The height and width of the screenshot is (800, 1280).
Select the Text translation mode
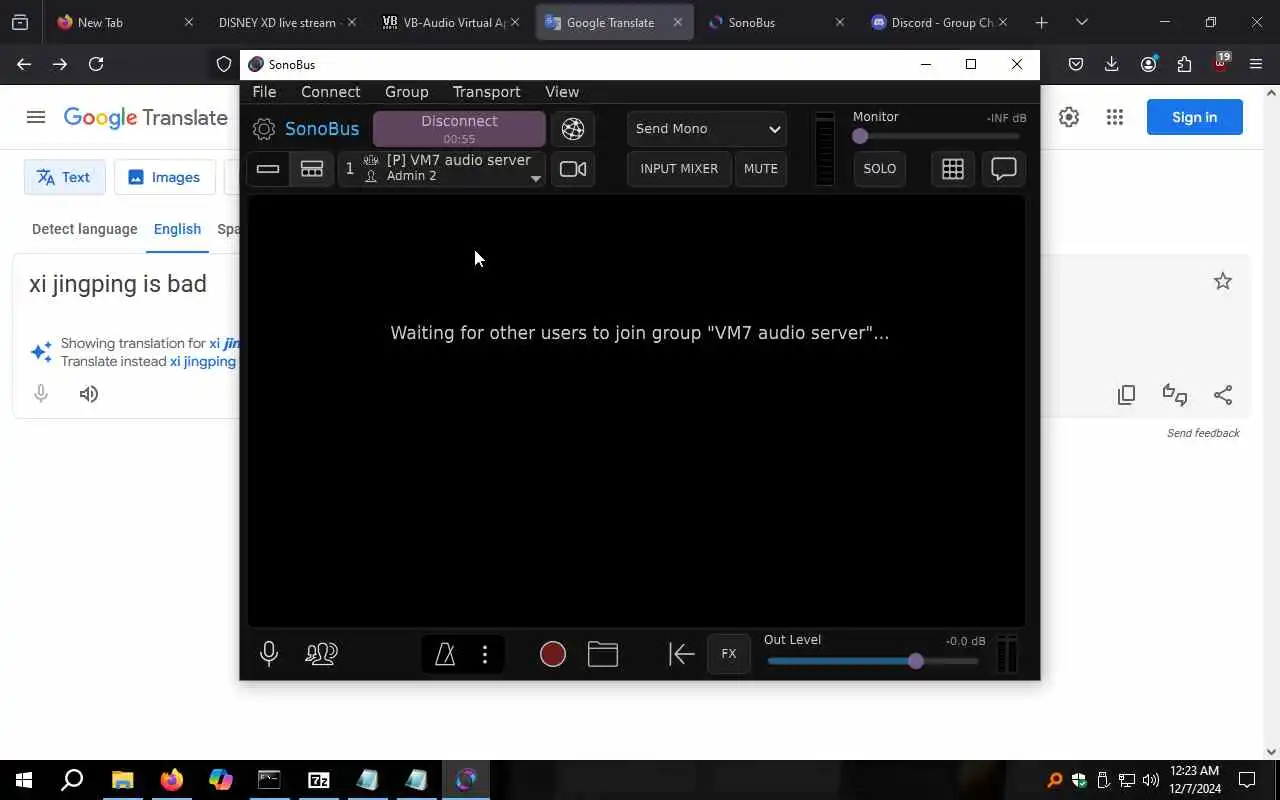coord(64,177)
